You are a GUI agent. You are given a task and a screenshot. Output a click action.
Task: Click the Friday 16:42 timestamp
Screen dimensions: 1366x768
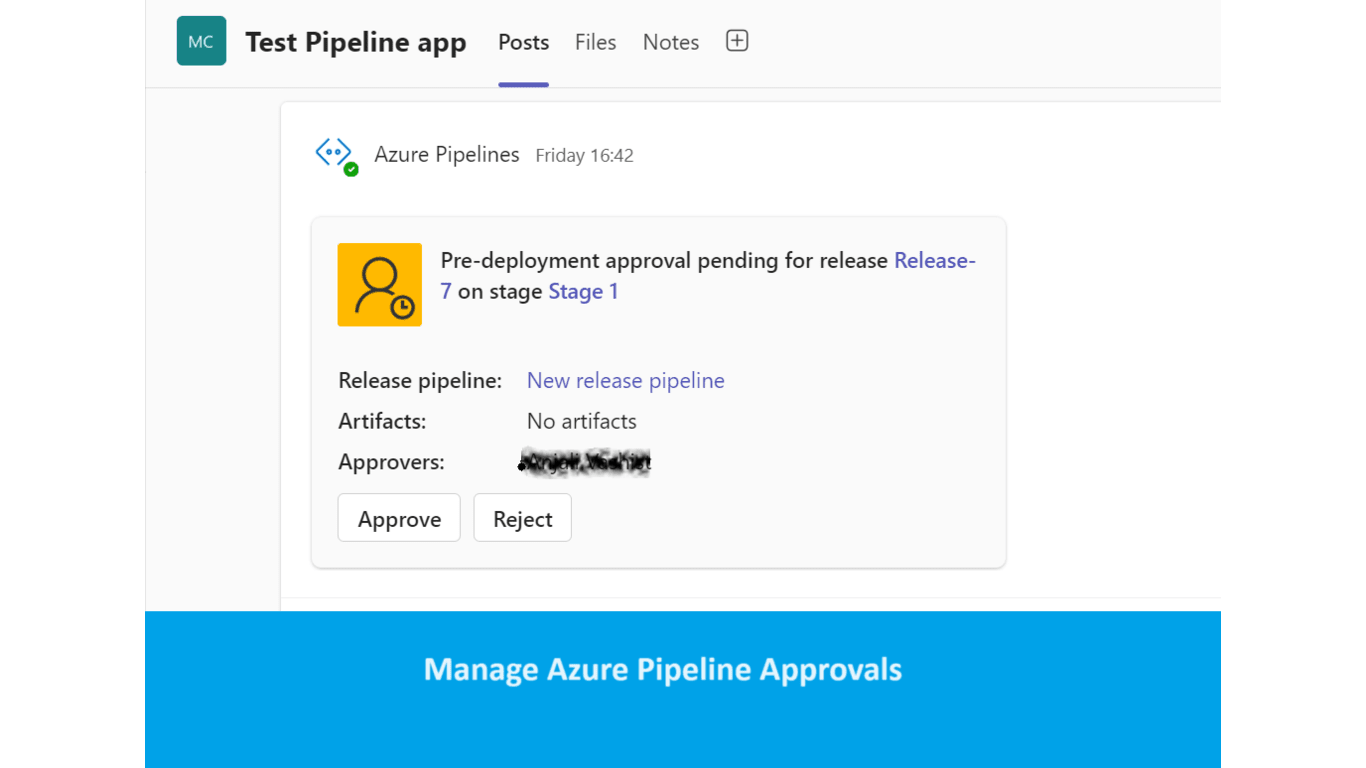584,156
